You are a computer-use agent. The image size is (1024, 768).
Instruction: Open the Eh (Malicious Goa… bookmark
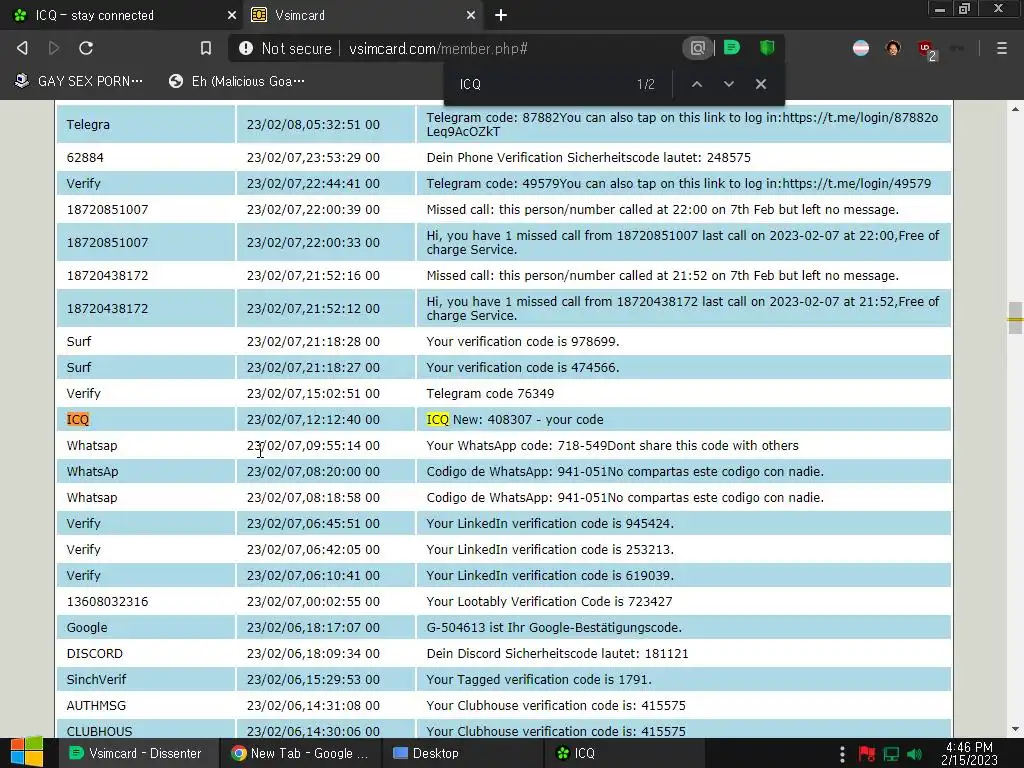click(236, 81)
